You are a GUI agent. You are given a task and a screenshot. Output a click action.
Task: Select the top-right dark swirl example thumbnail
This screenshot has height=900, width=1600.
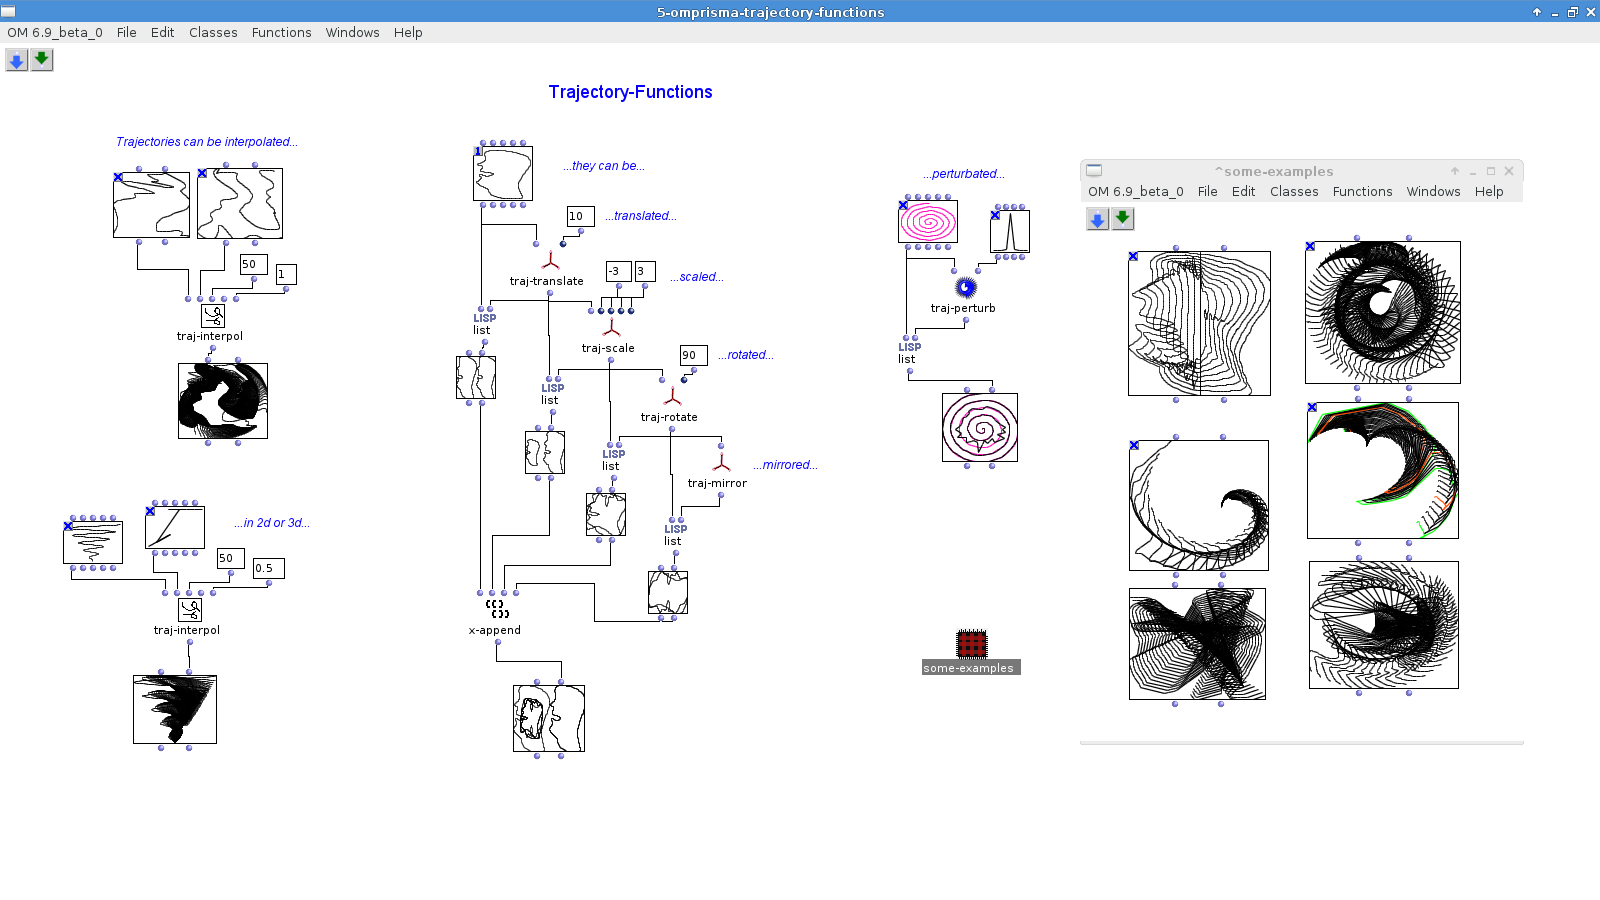[1383, 312]
